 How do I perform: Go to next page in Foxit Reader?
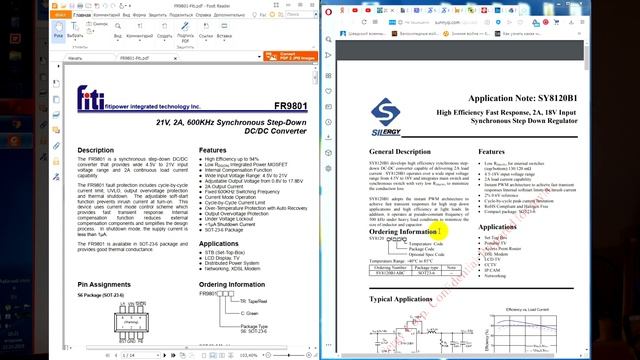point(164,356)
